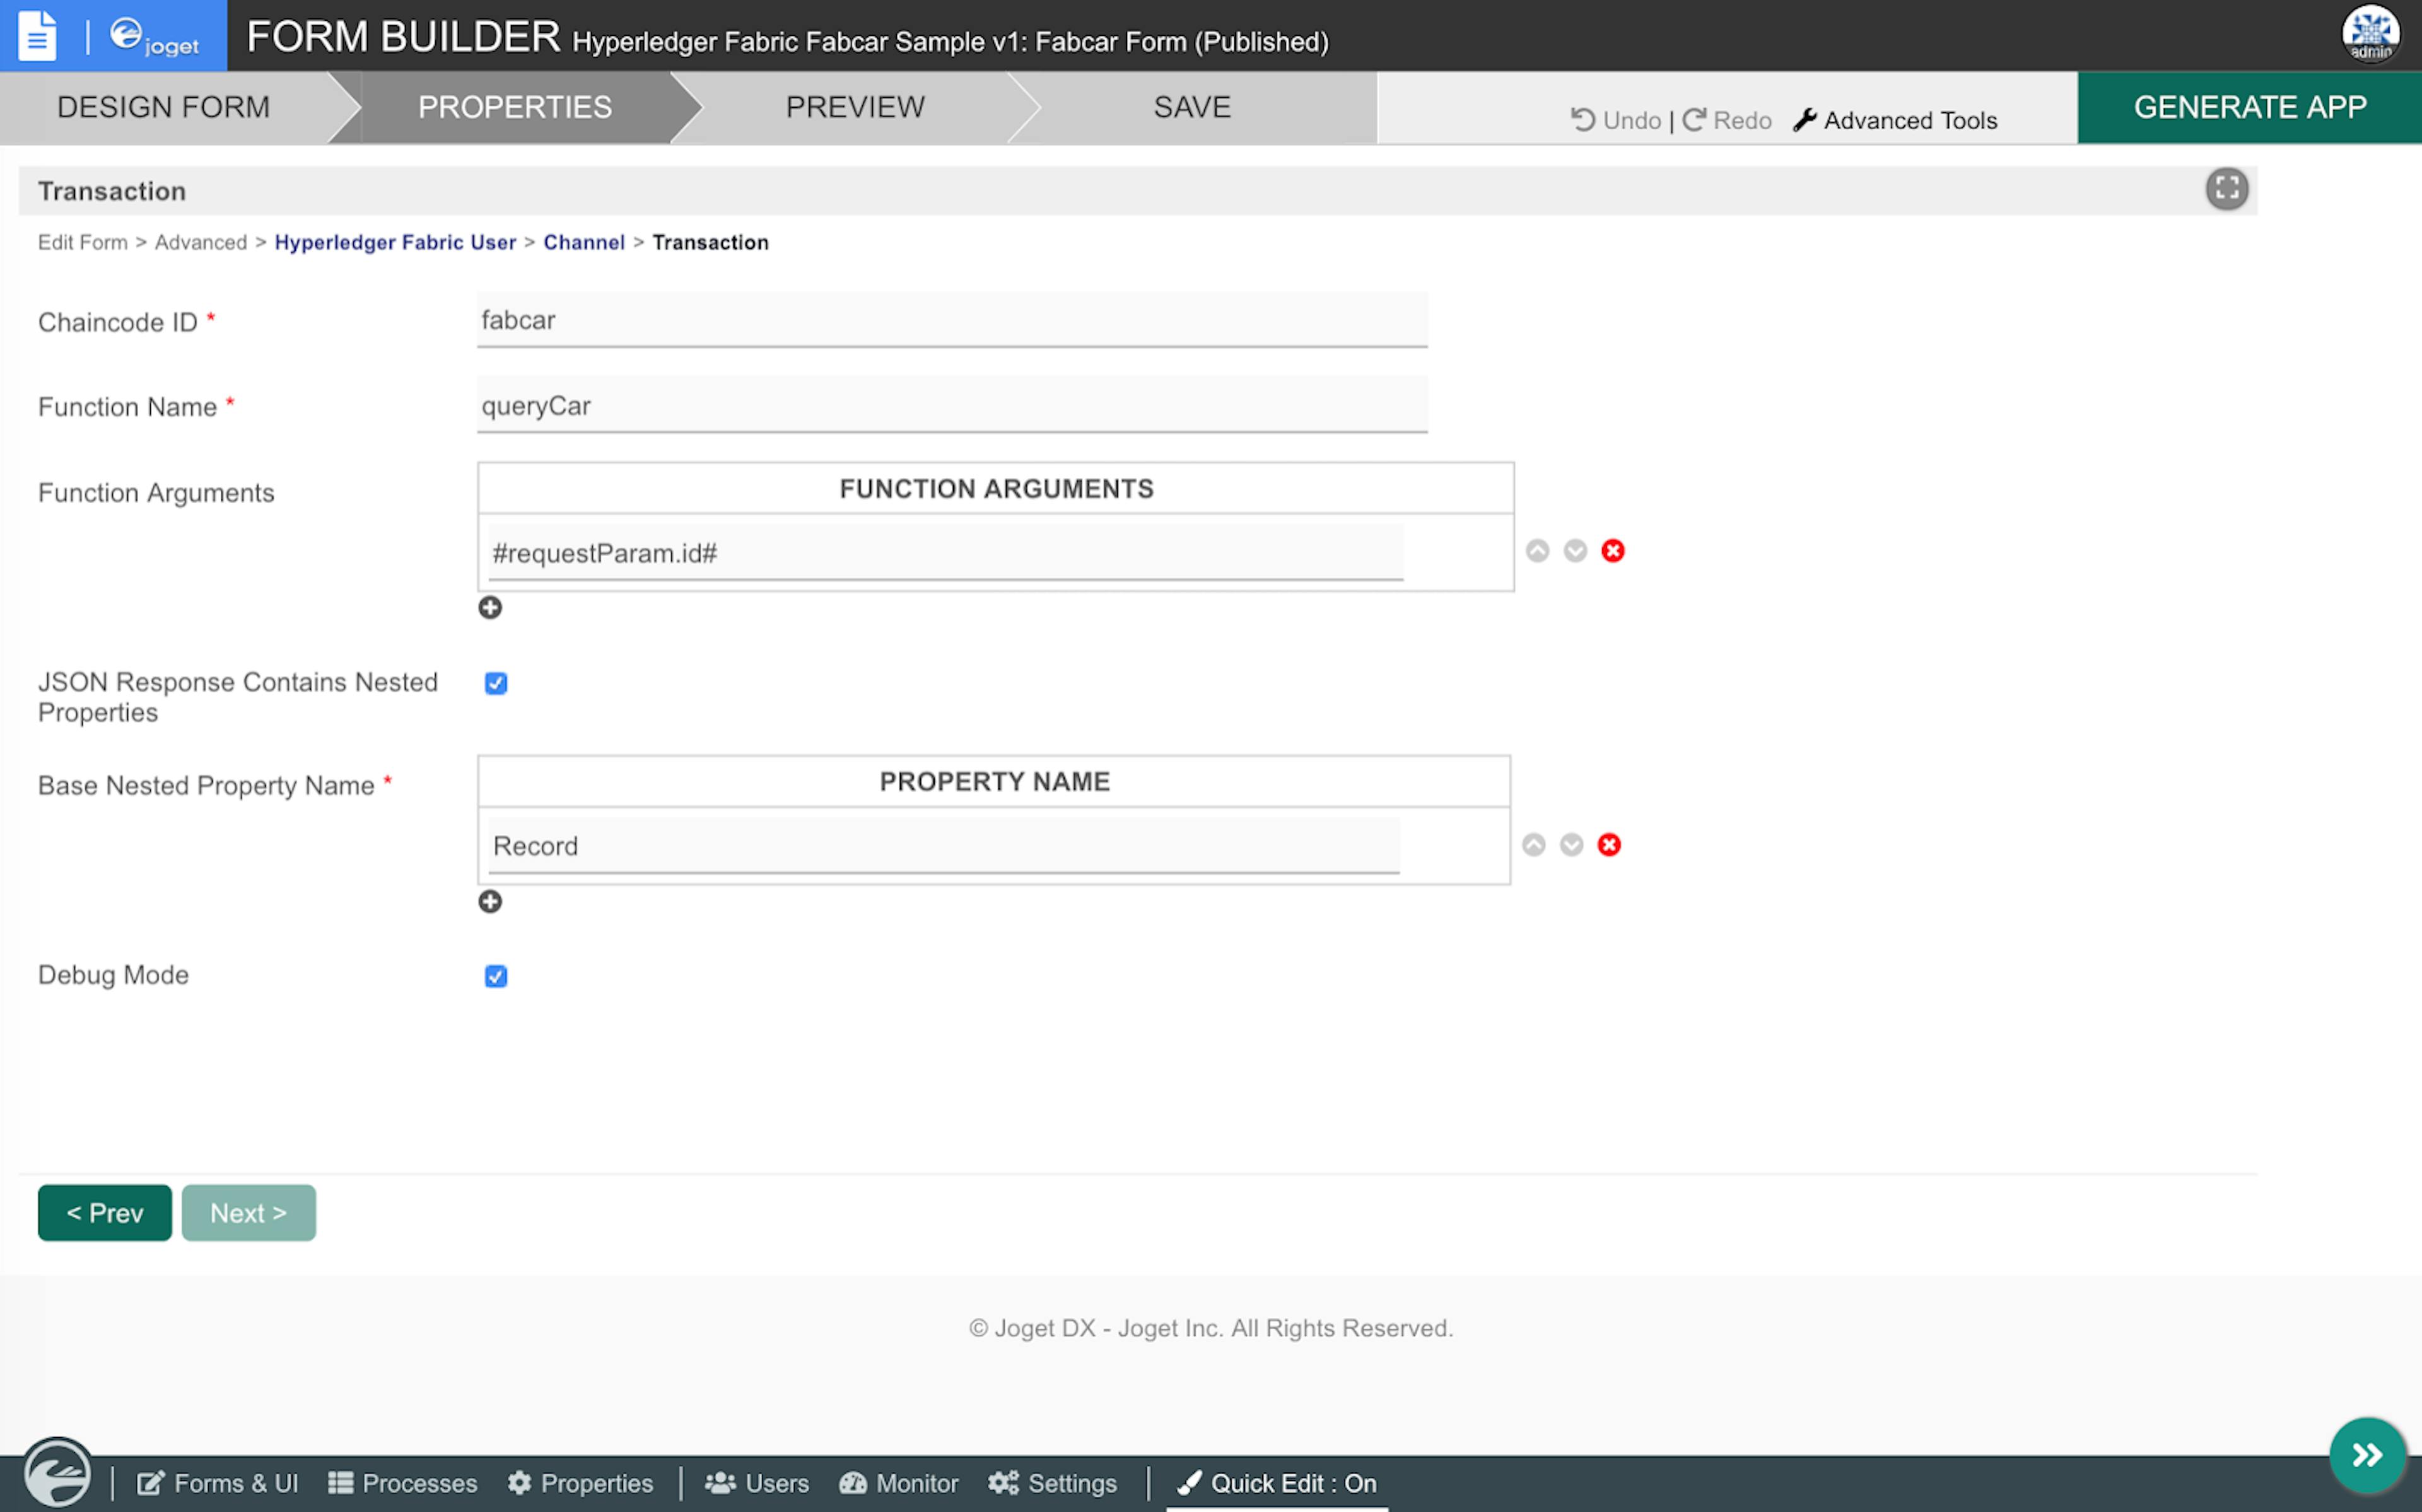This screenshot has width=2422, height=1512.
Task: Move Record property row down
Action: (1571, 845)
